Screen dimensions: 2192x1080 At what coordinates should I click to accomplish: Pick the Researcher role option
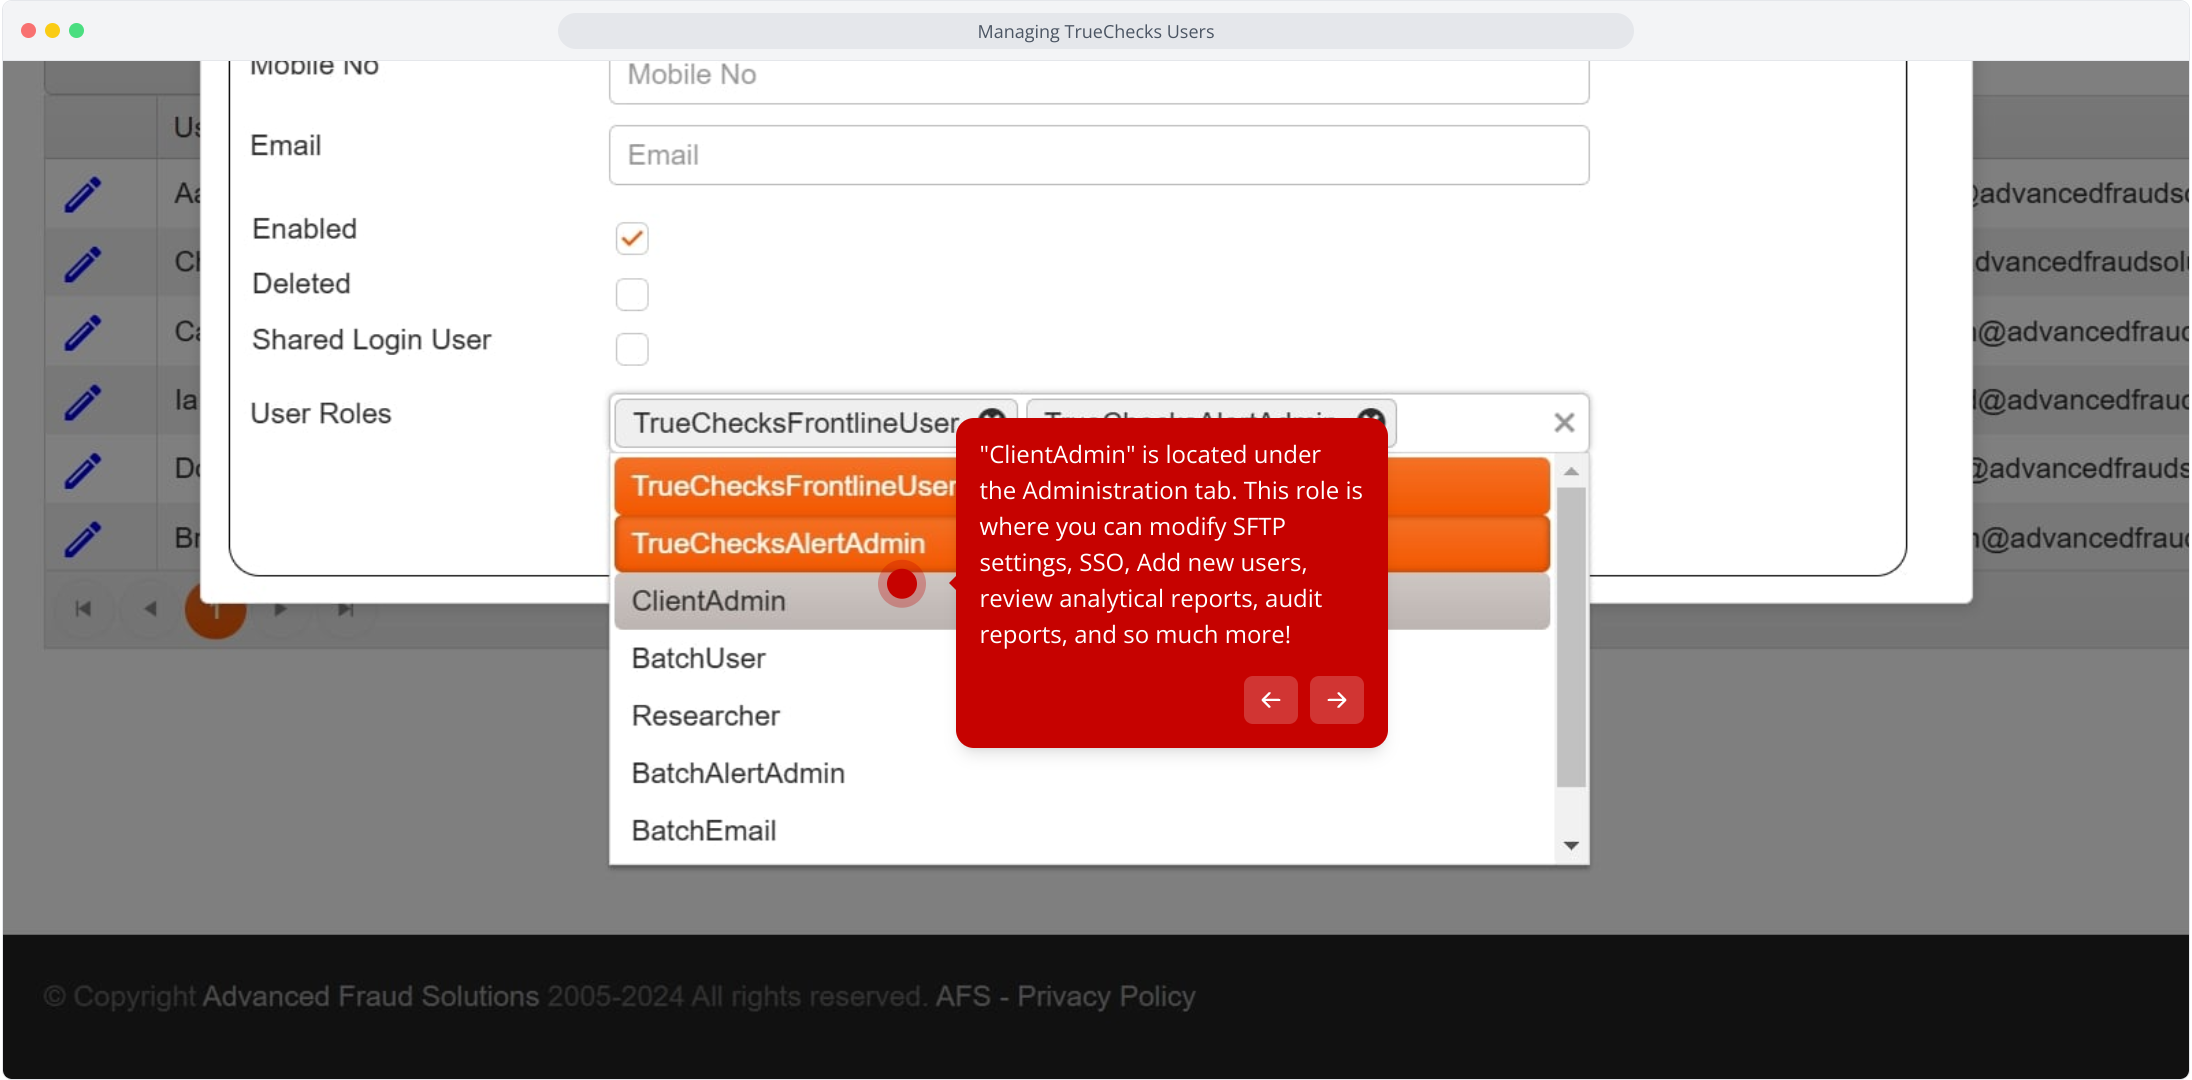point(1082,716)
